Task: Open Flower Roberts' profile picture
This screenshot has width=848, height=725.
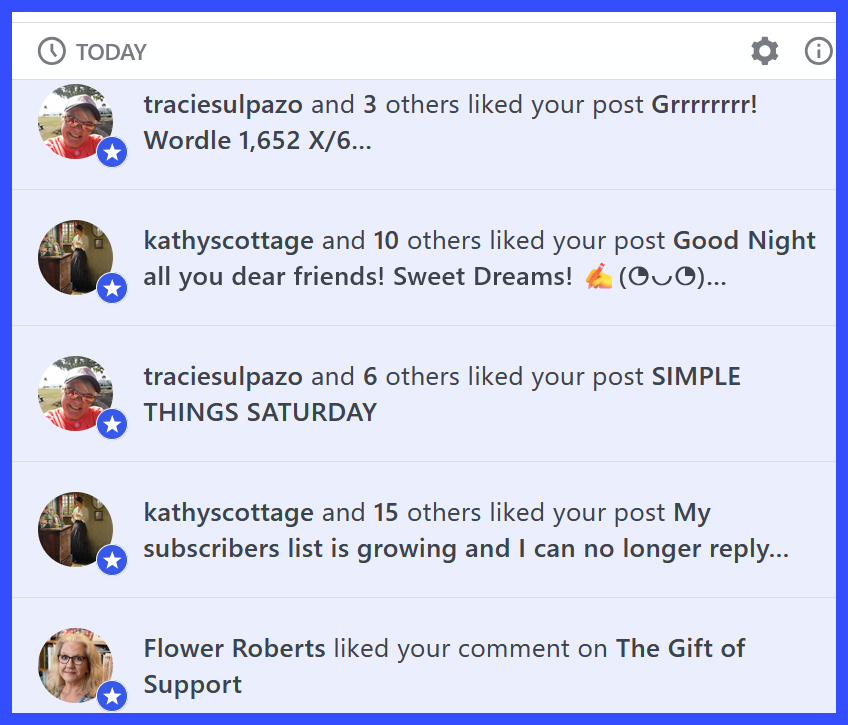Action: (72, 663)
